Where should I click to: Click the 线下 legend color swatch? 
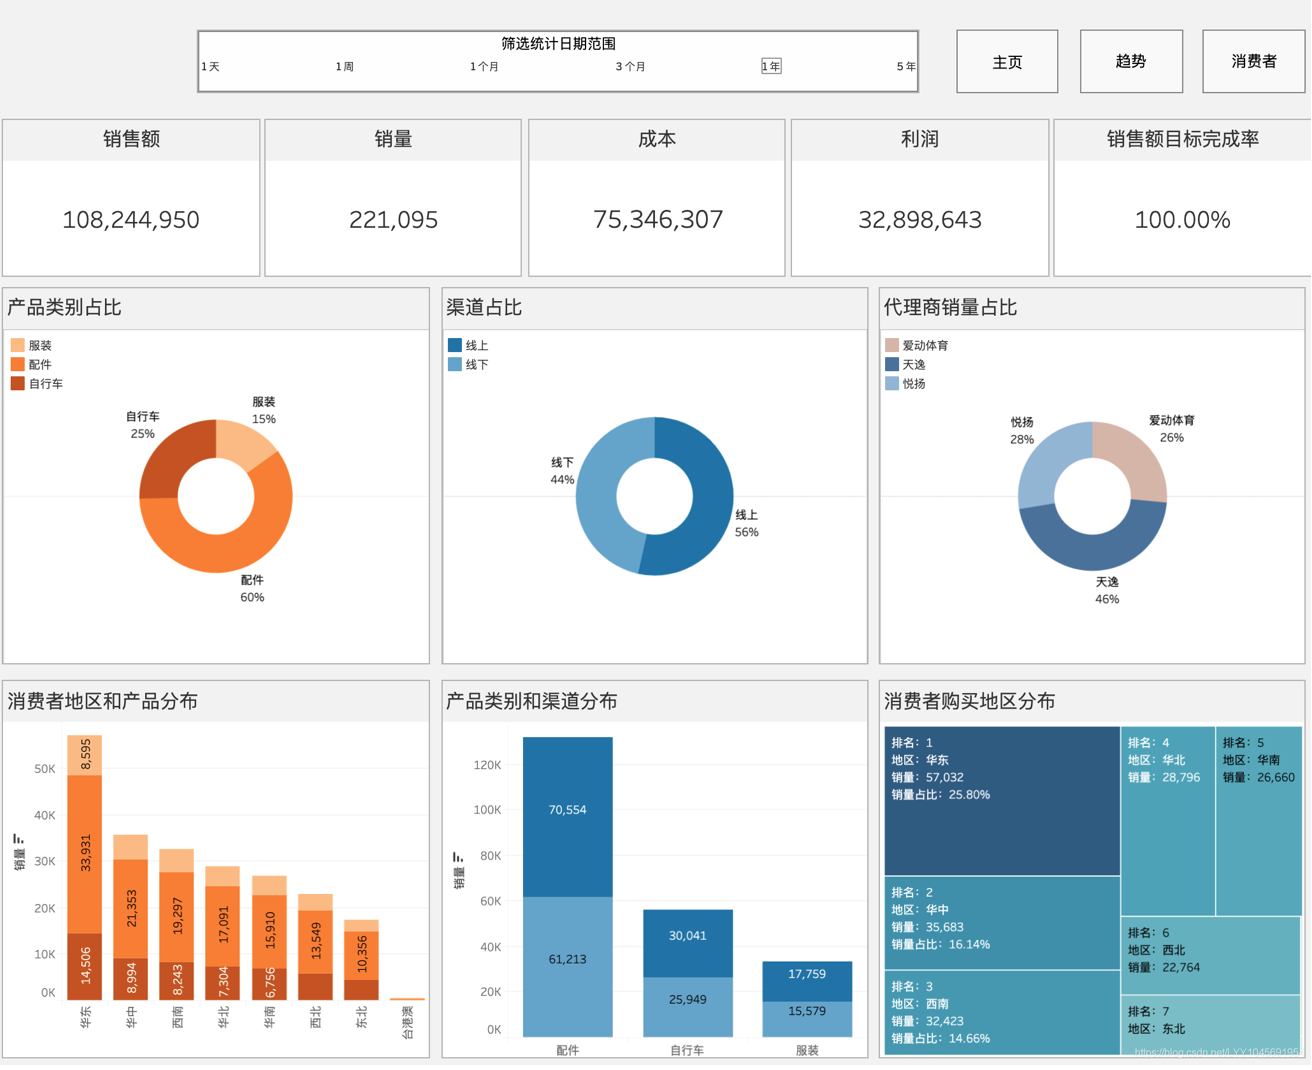click(455, 364)
